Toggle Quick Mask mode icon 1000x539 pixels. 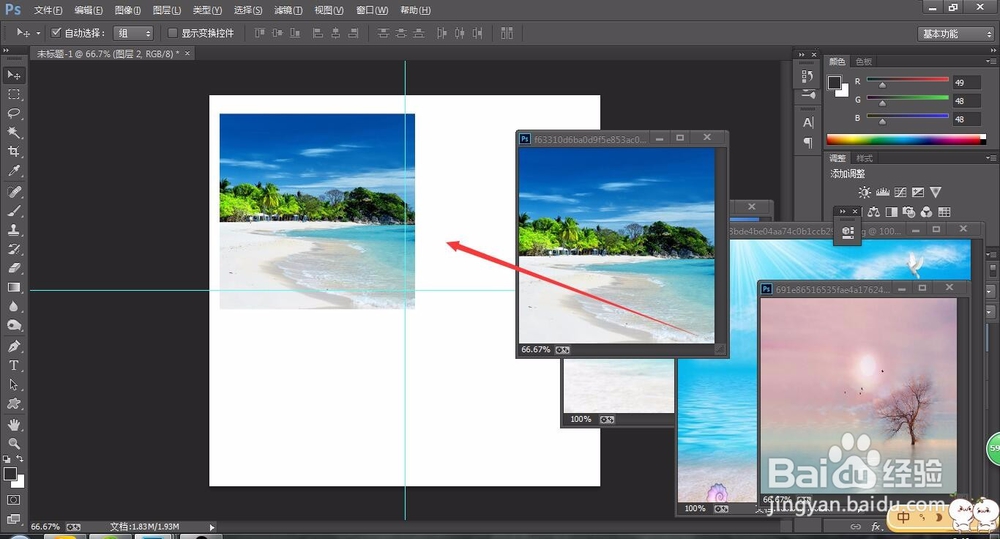13,500
